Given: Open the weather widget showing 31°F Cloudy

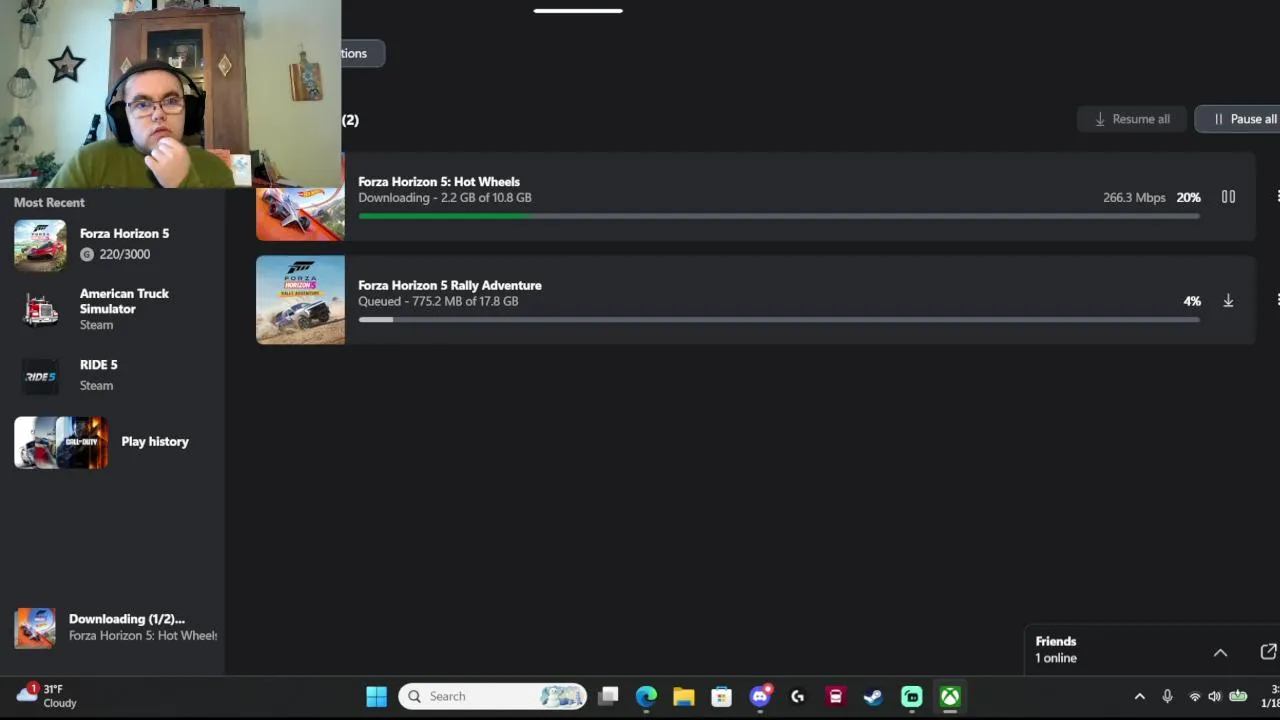Looking at the screenshot, I should point(47,696).
